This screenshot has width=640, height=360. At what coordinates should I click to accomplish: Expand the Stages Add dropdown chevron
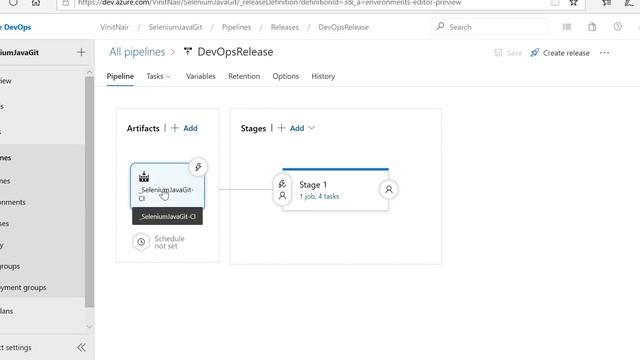(x=311, y=128)
